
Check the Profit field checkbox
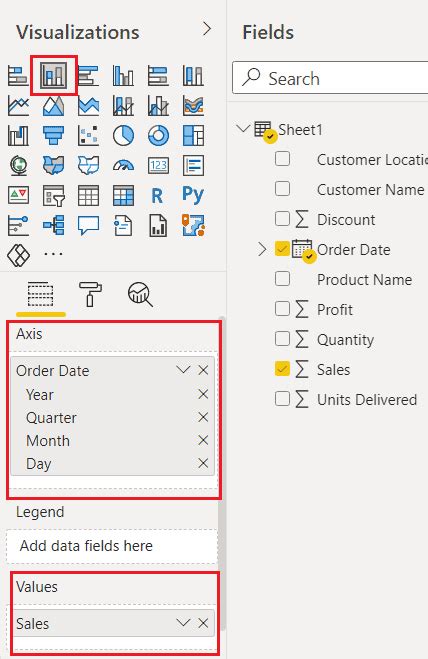point(282,309)
